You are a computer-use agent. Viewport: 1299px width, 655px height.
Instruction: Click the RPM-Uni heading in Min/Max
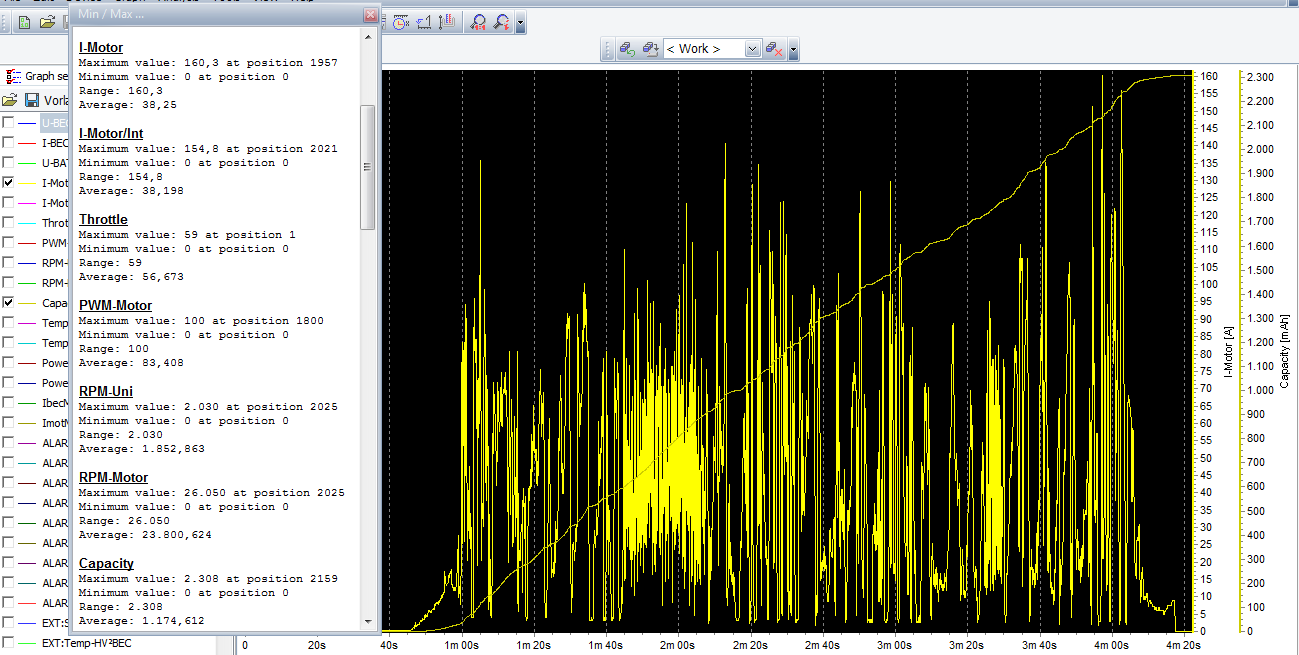[x=106, y=391]
